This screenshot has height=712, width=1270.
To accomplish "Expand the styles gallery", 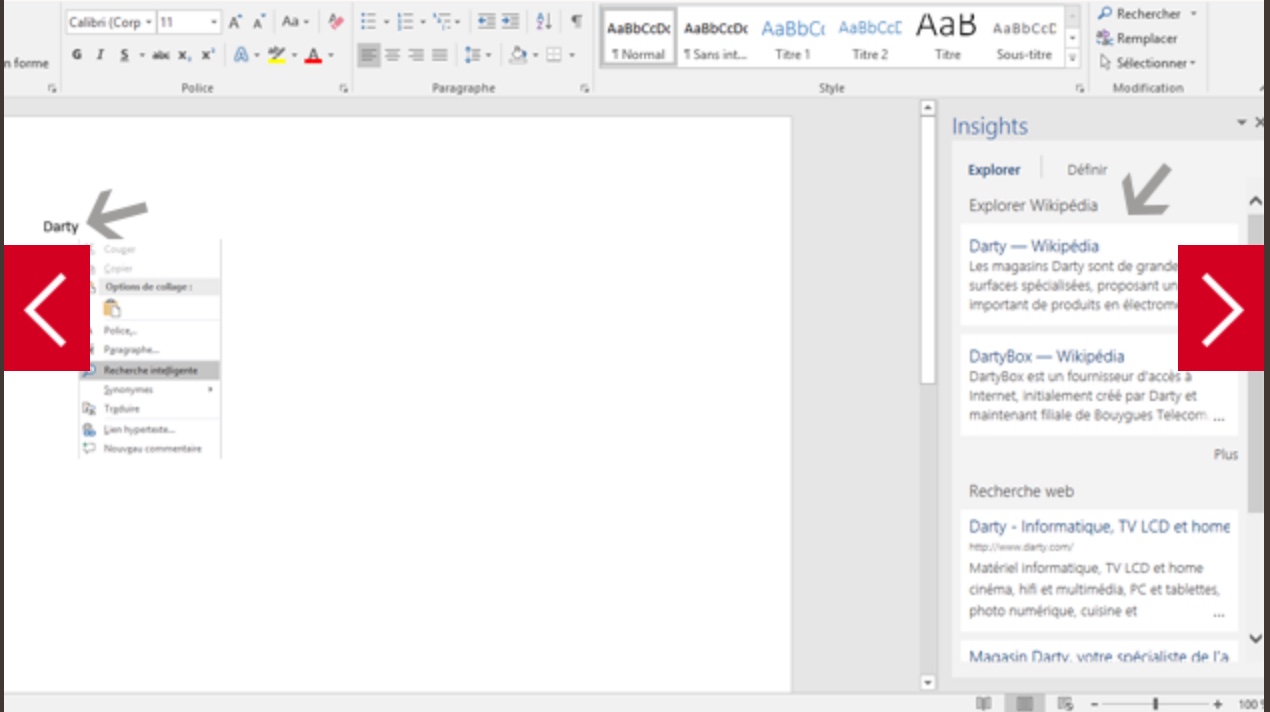I will [1073, 58].
